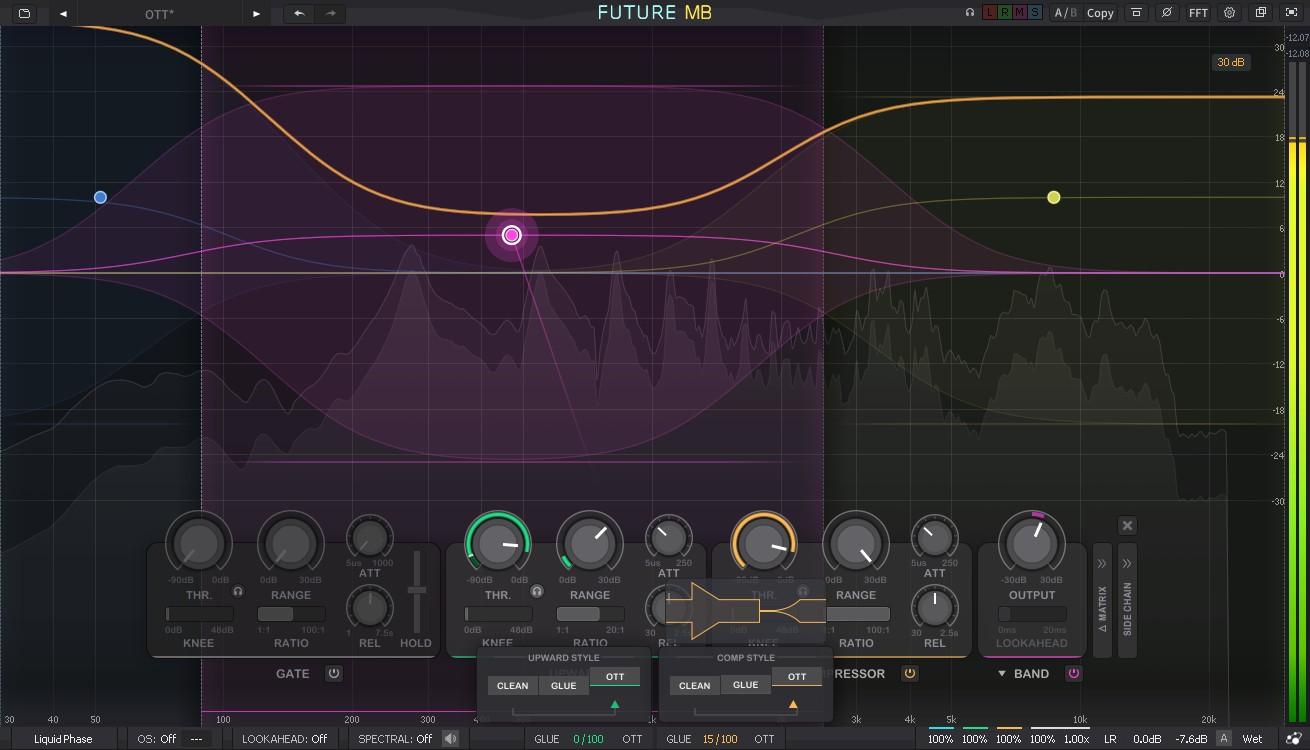Expand the SIDE CHAIN panel
The image size is (1310, 750).
pyautogui.click(x=1125, y=563)
